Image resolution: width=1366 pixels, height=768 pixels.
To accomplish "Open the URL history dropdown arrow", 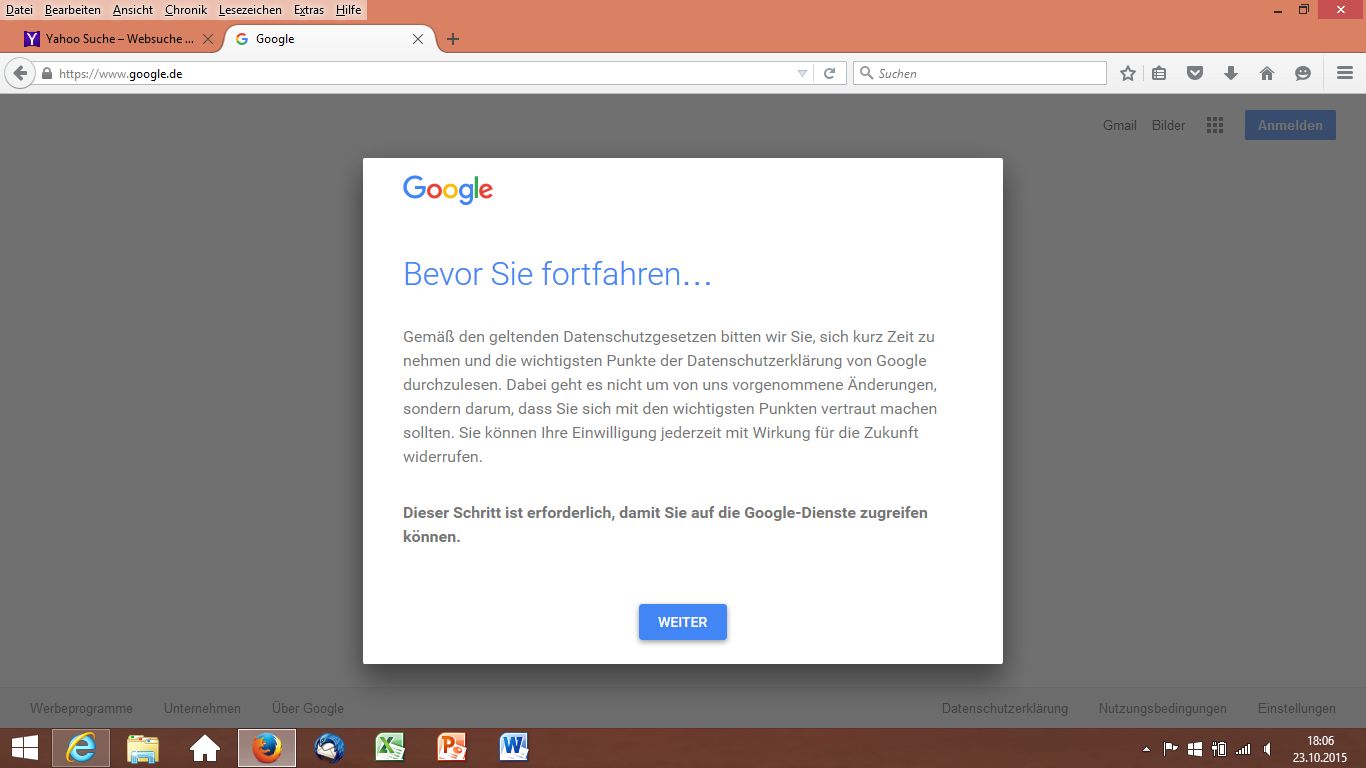I will pos(802,73).
